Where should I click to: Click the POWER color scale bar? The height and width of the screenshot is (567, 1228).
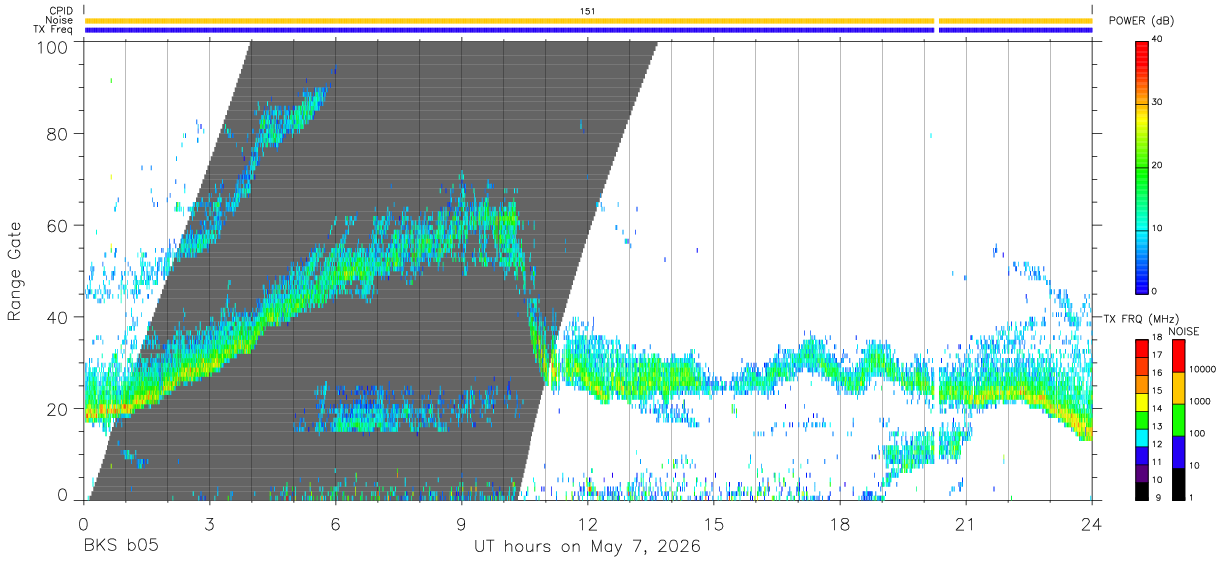pyautogui.click(x=1142, y=166)
